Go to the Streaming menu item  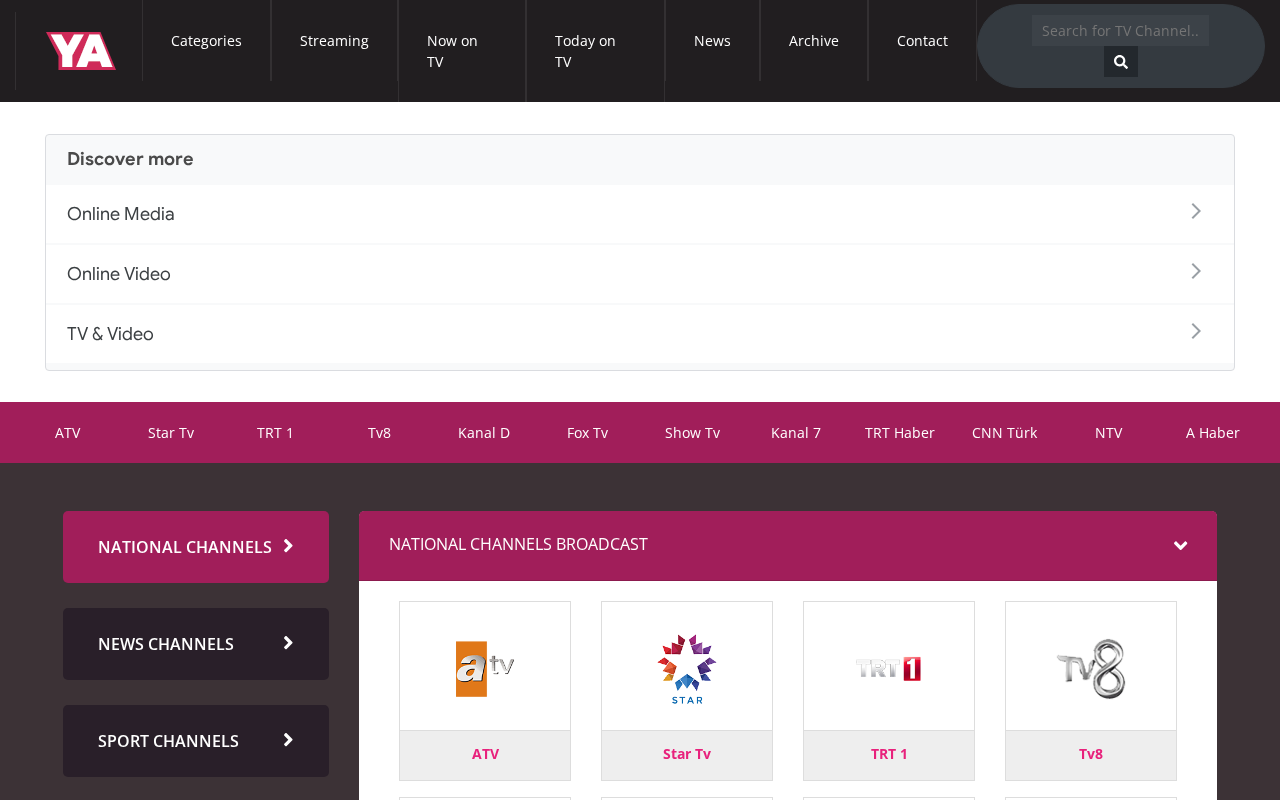[334, 41]
